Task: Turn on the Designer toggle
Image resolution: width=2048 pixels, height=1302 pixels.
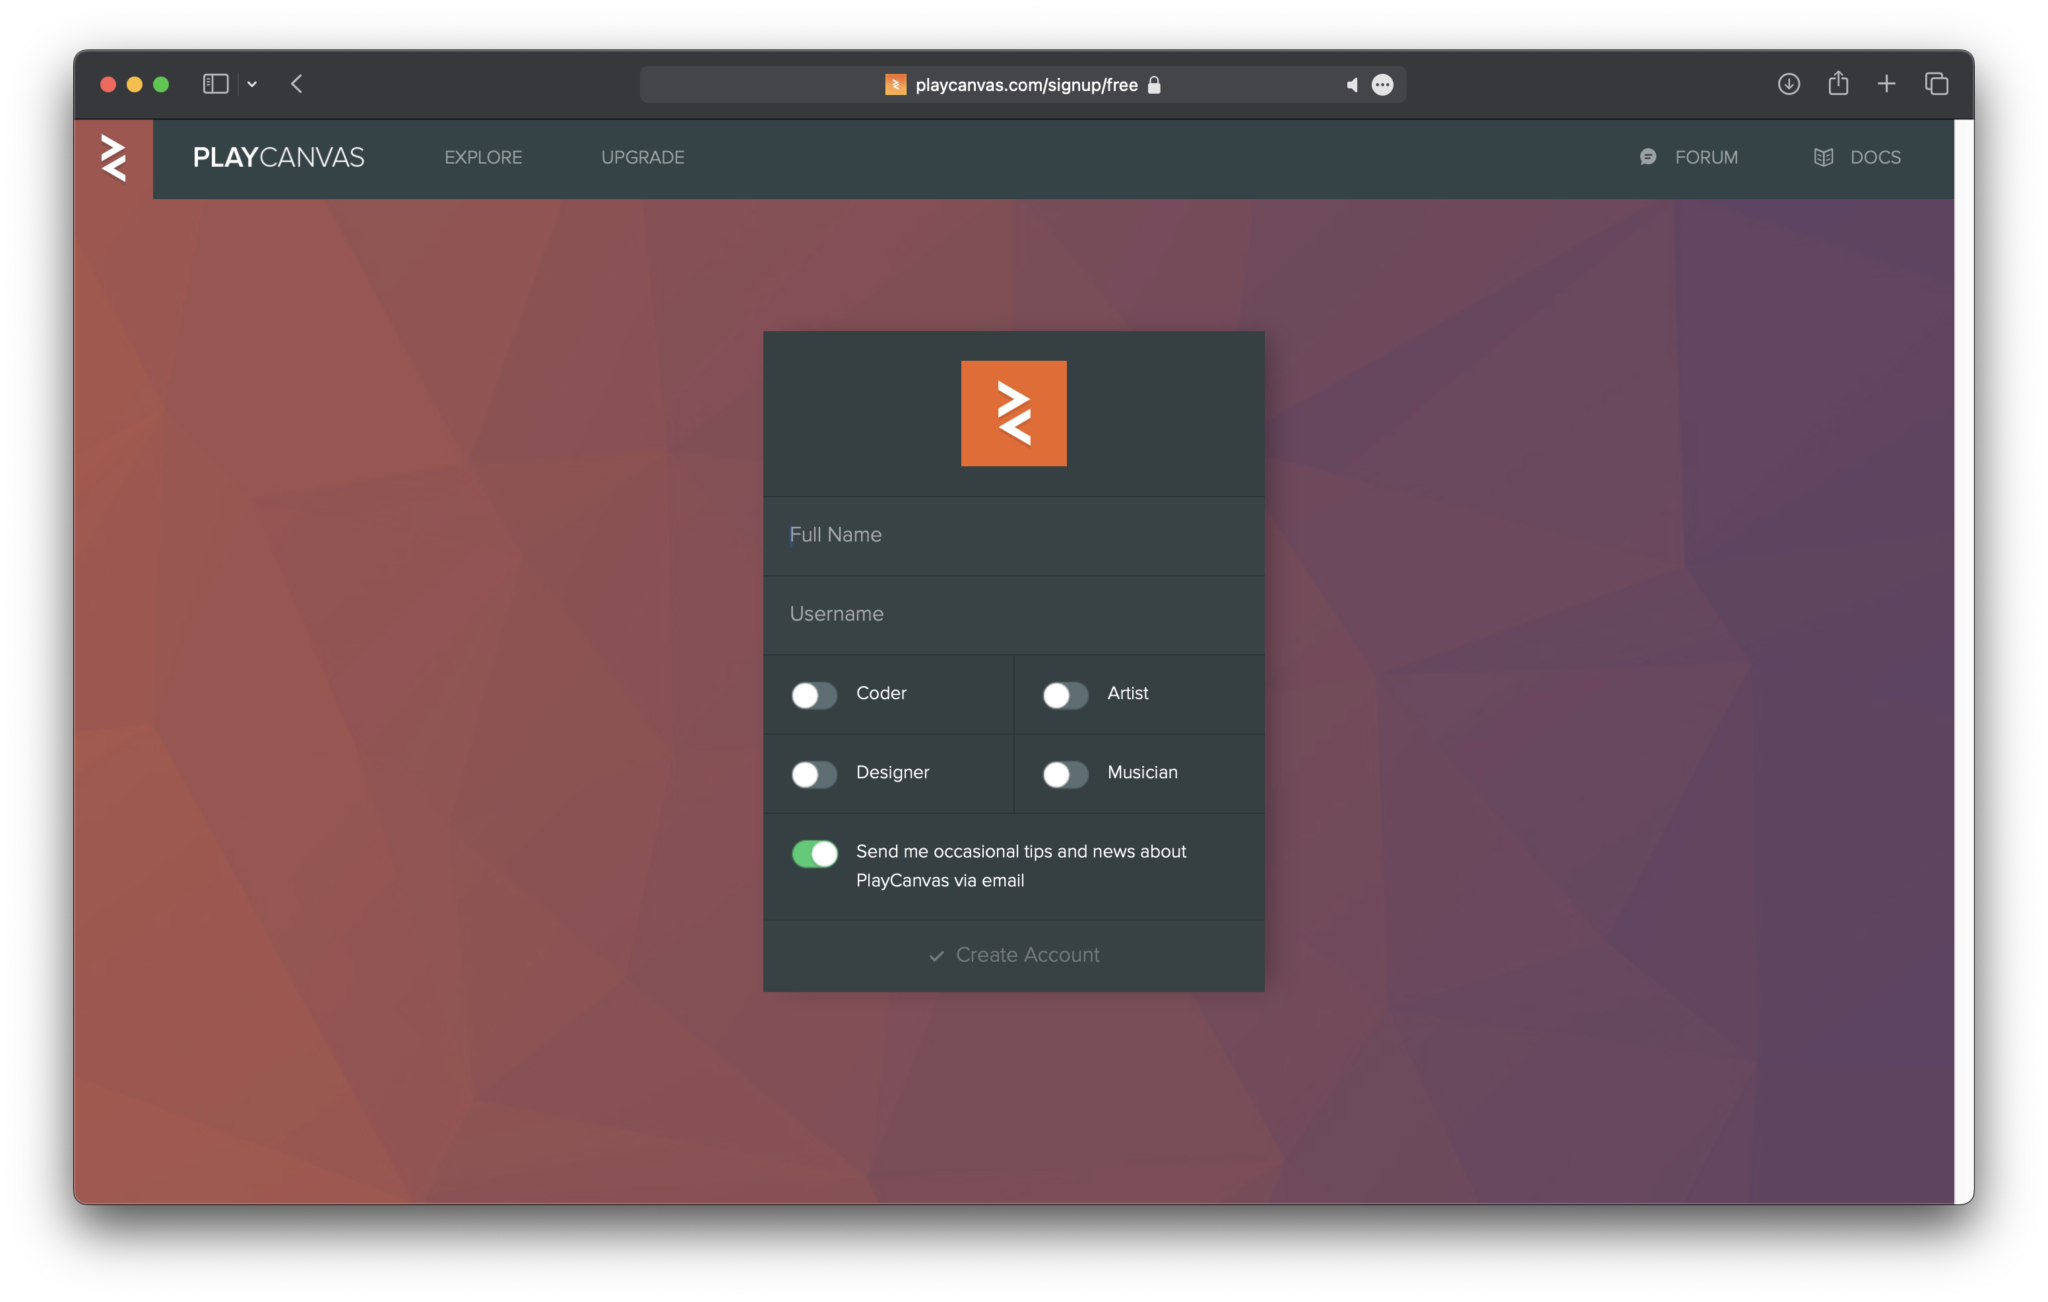Action: coord(814,774)
